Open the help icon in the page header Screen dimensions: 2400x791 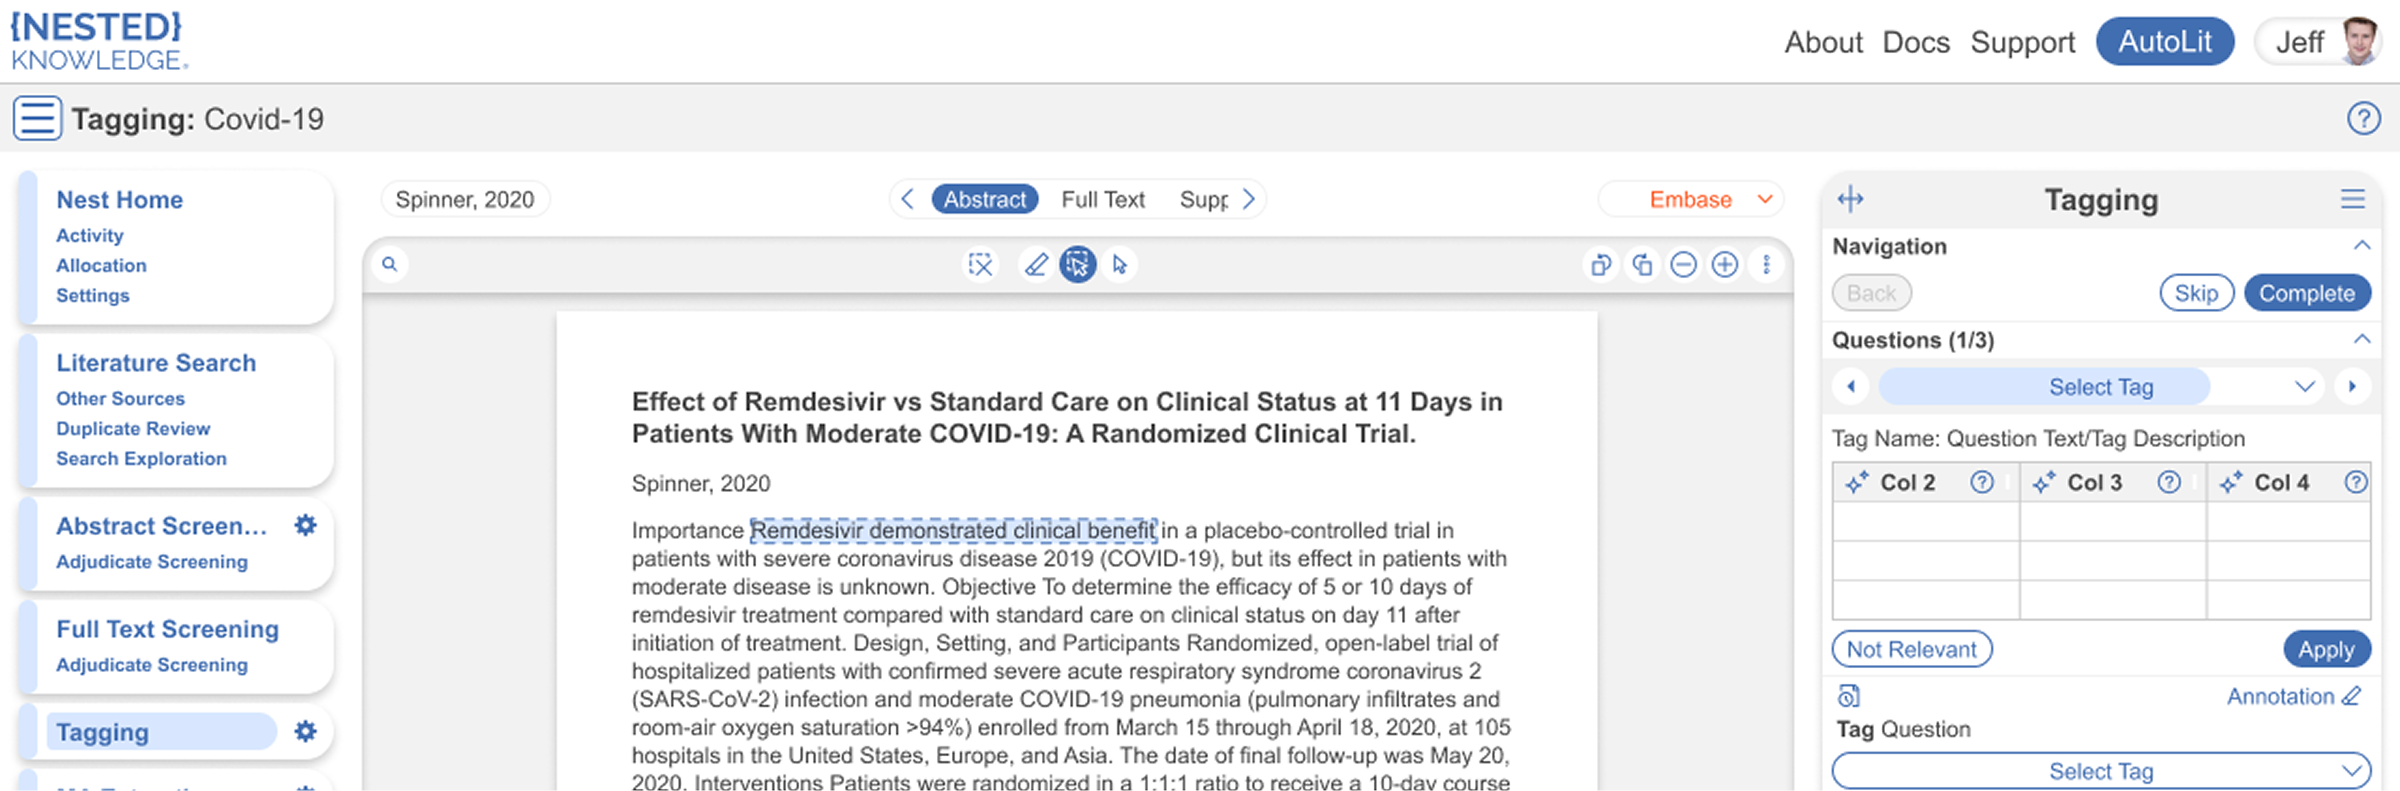pyautogui.click(x=2363, y=118)
